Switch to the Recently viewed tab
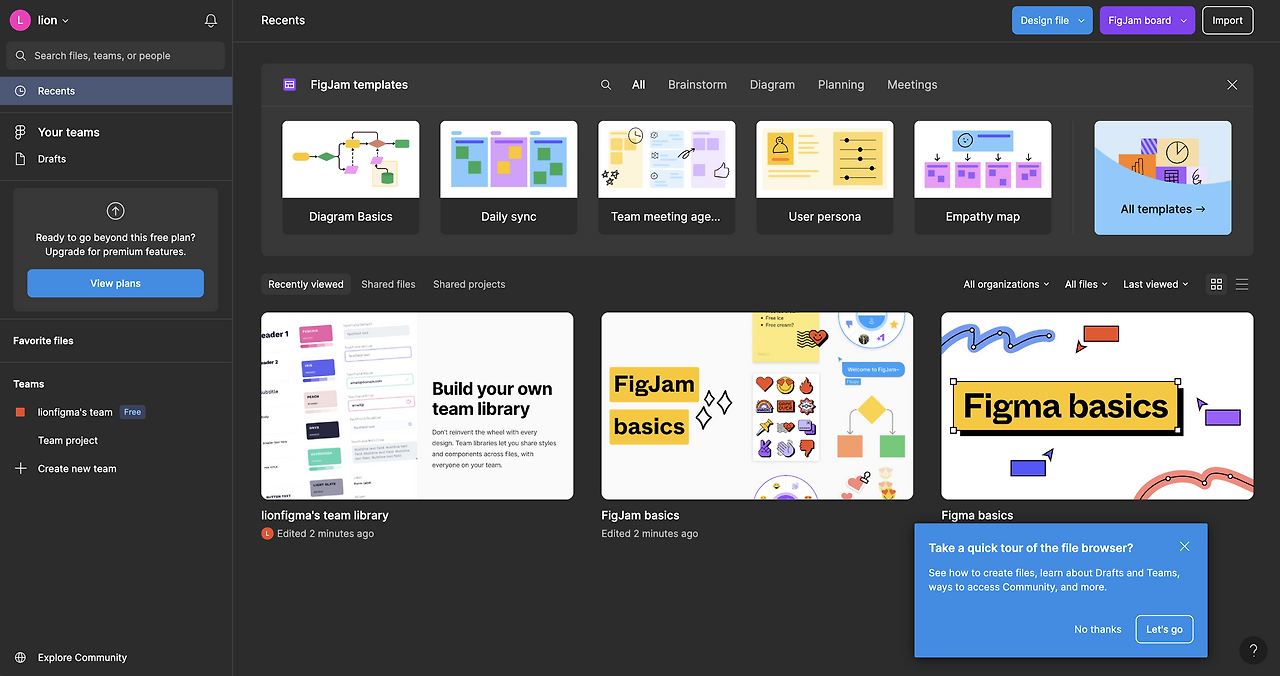 click(306, 284)
